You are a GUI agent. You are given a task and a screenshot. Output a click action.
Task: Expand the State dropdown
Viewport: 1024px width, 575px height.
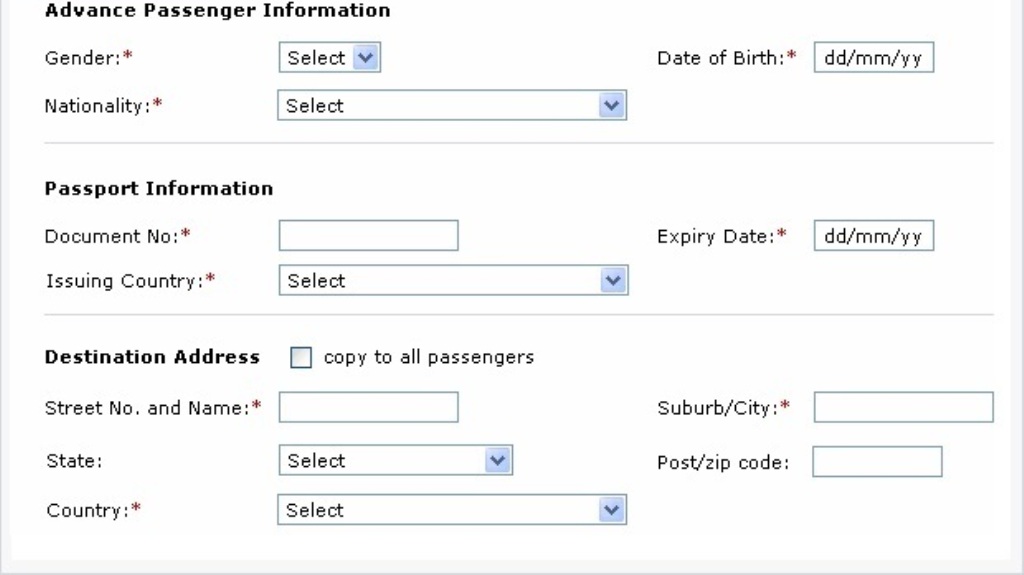[395, 461]
